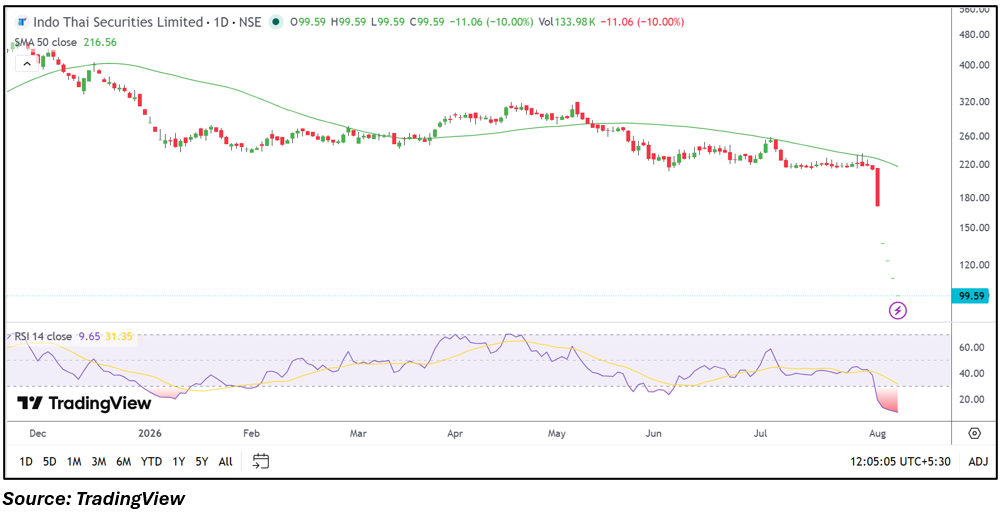Open the date range calendar icon
The height and width of the screenshot is (516, 1000).
tap(261, 461)
